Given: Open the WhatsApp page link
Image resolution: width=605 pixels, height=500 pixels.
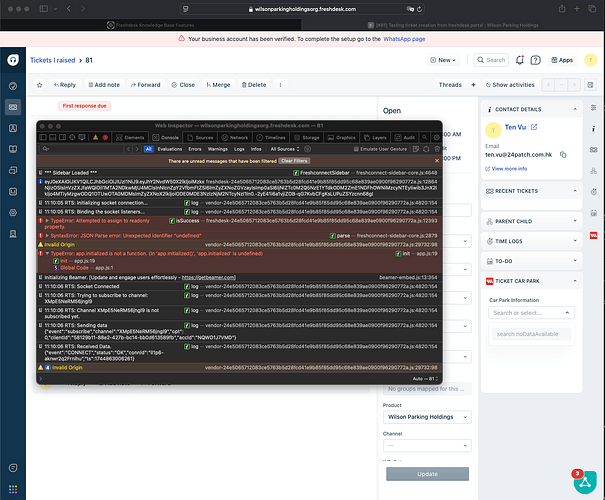Looking at the screenshot, I should [404, 39].
